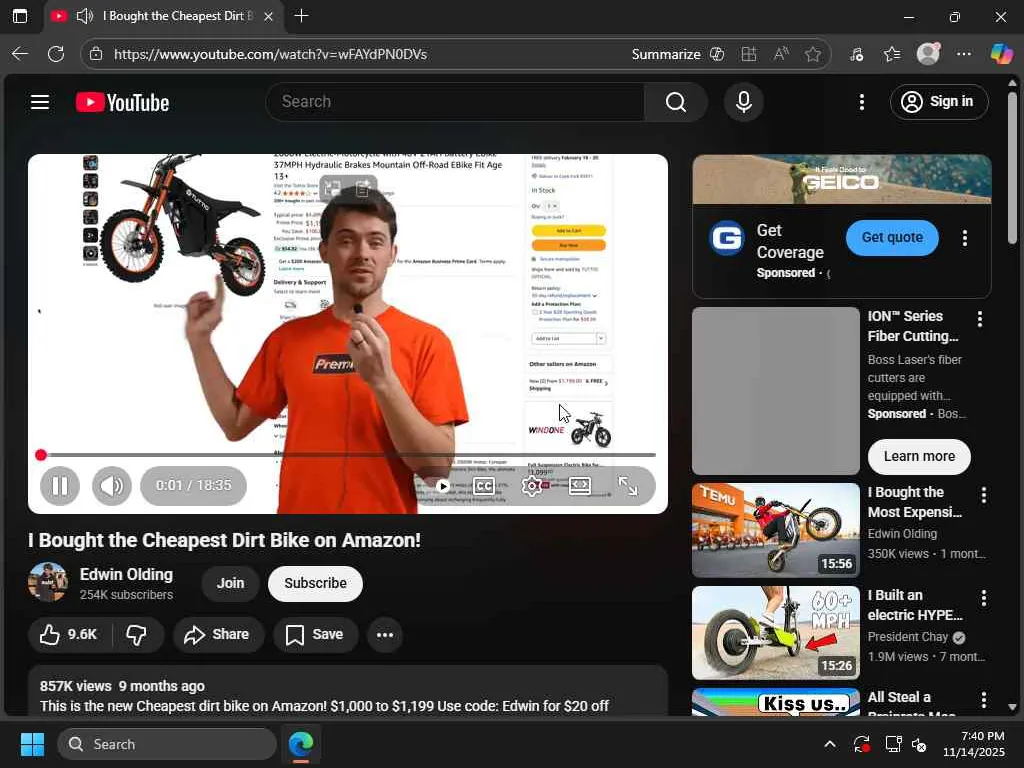Open the Windows Start menu
The image size is (1024, 768).
(32, 744)
